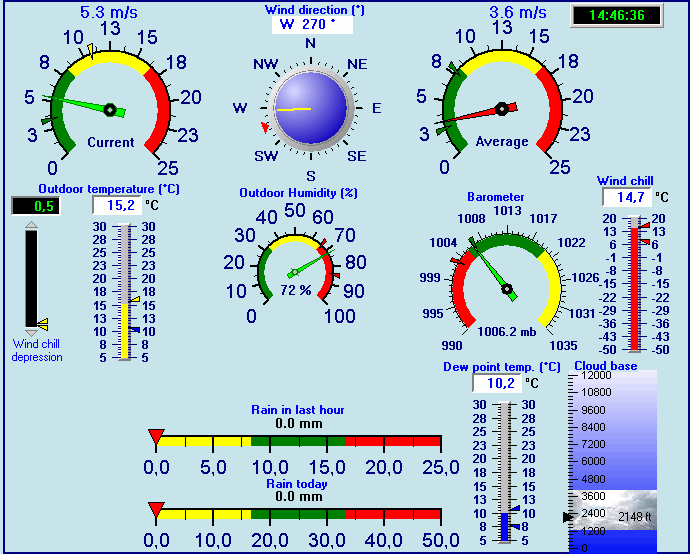Click the wind chill depression 0,5 readout
Viewport: 690px width, 554px height.
(34, 206)
